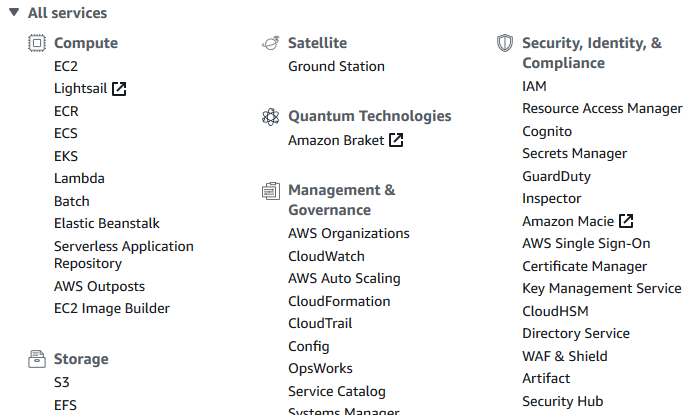Open CloudTrail service
Image resolution: width=685 pixels, height=415 pixels.
tap(320, 323)
